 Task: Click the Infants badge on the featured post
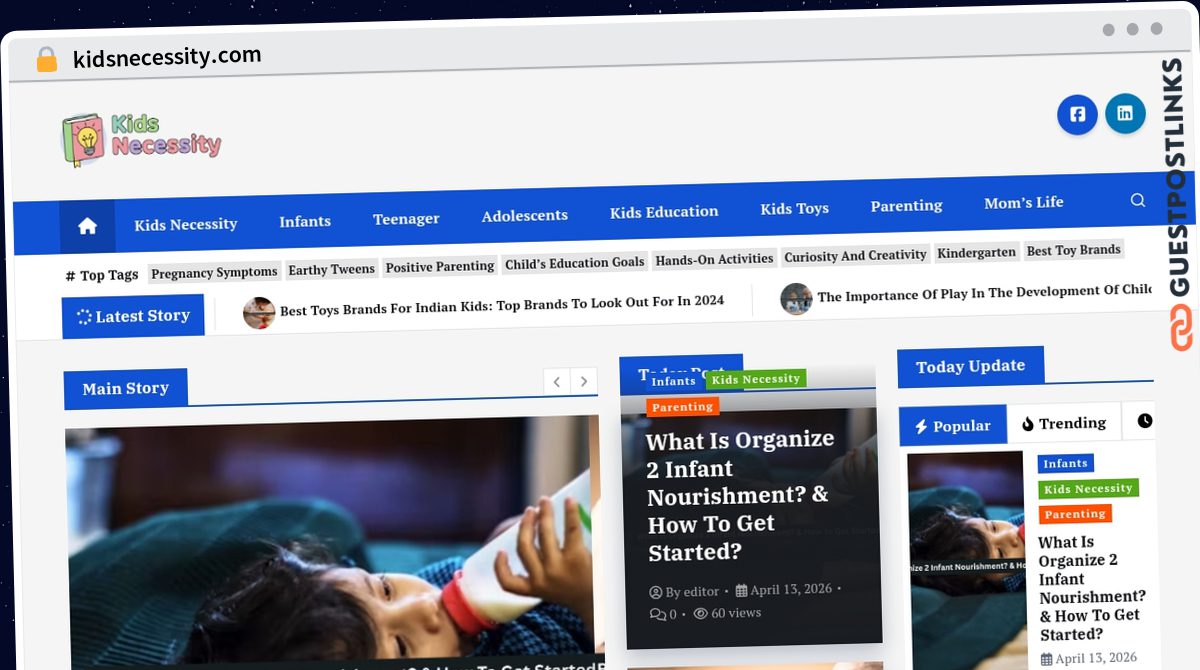[673, 381]
